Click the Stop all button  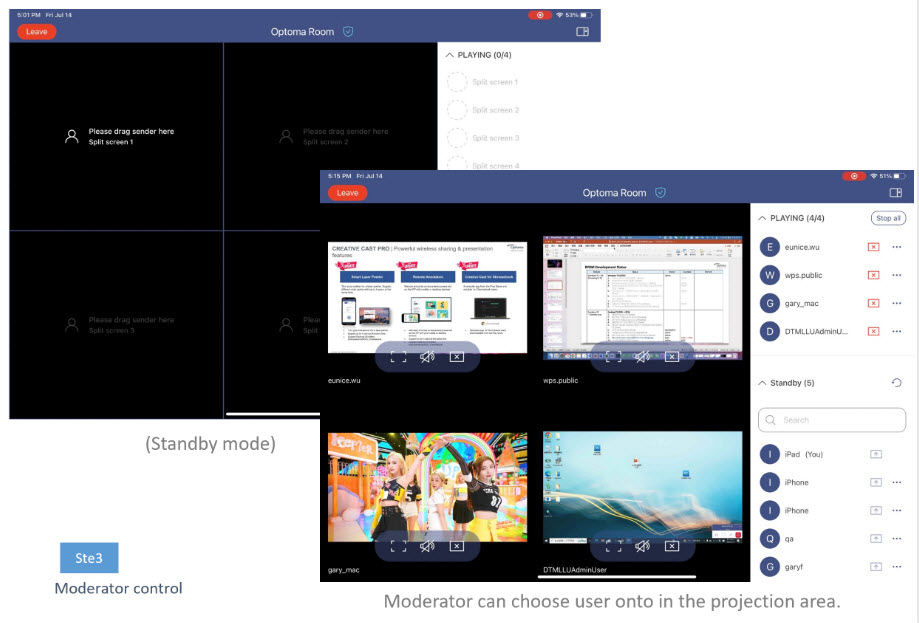click(x=888, y=218)
